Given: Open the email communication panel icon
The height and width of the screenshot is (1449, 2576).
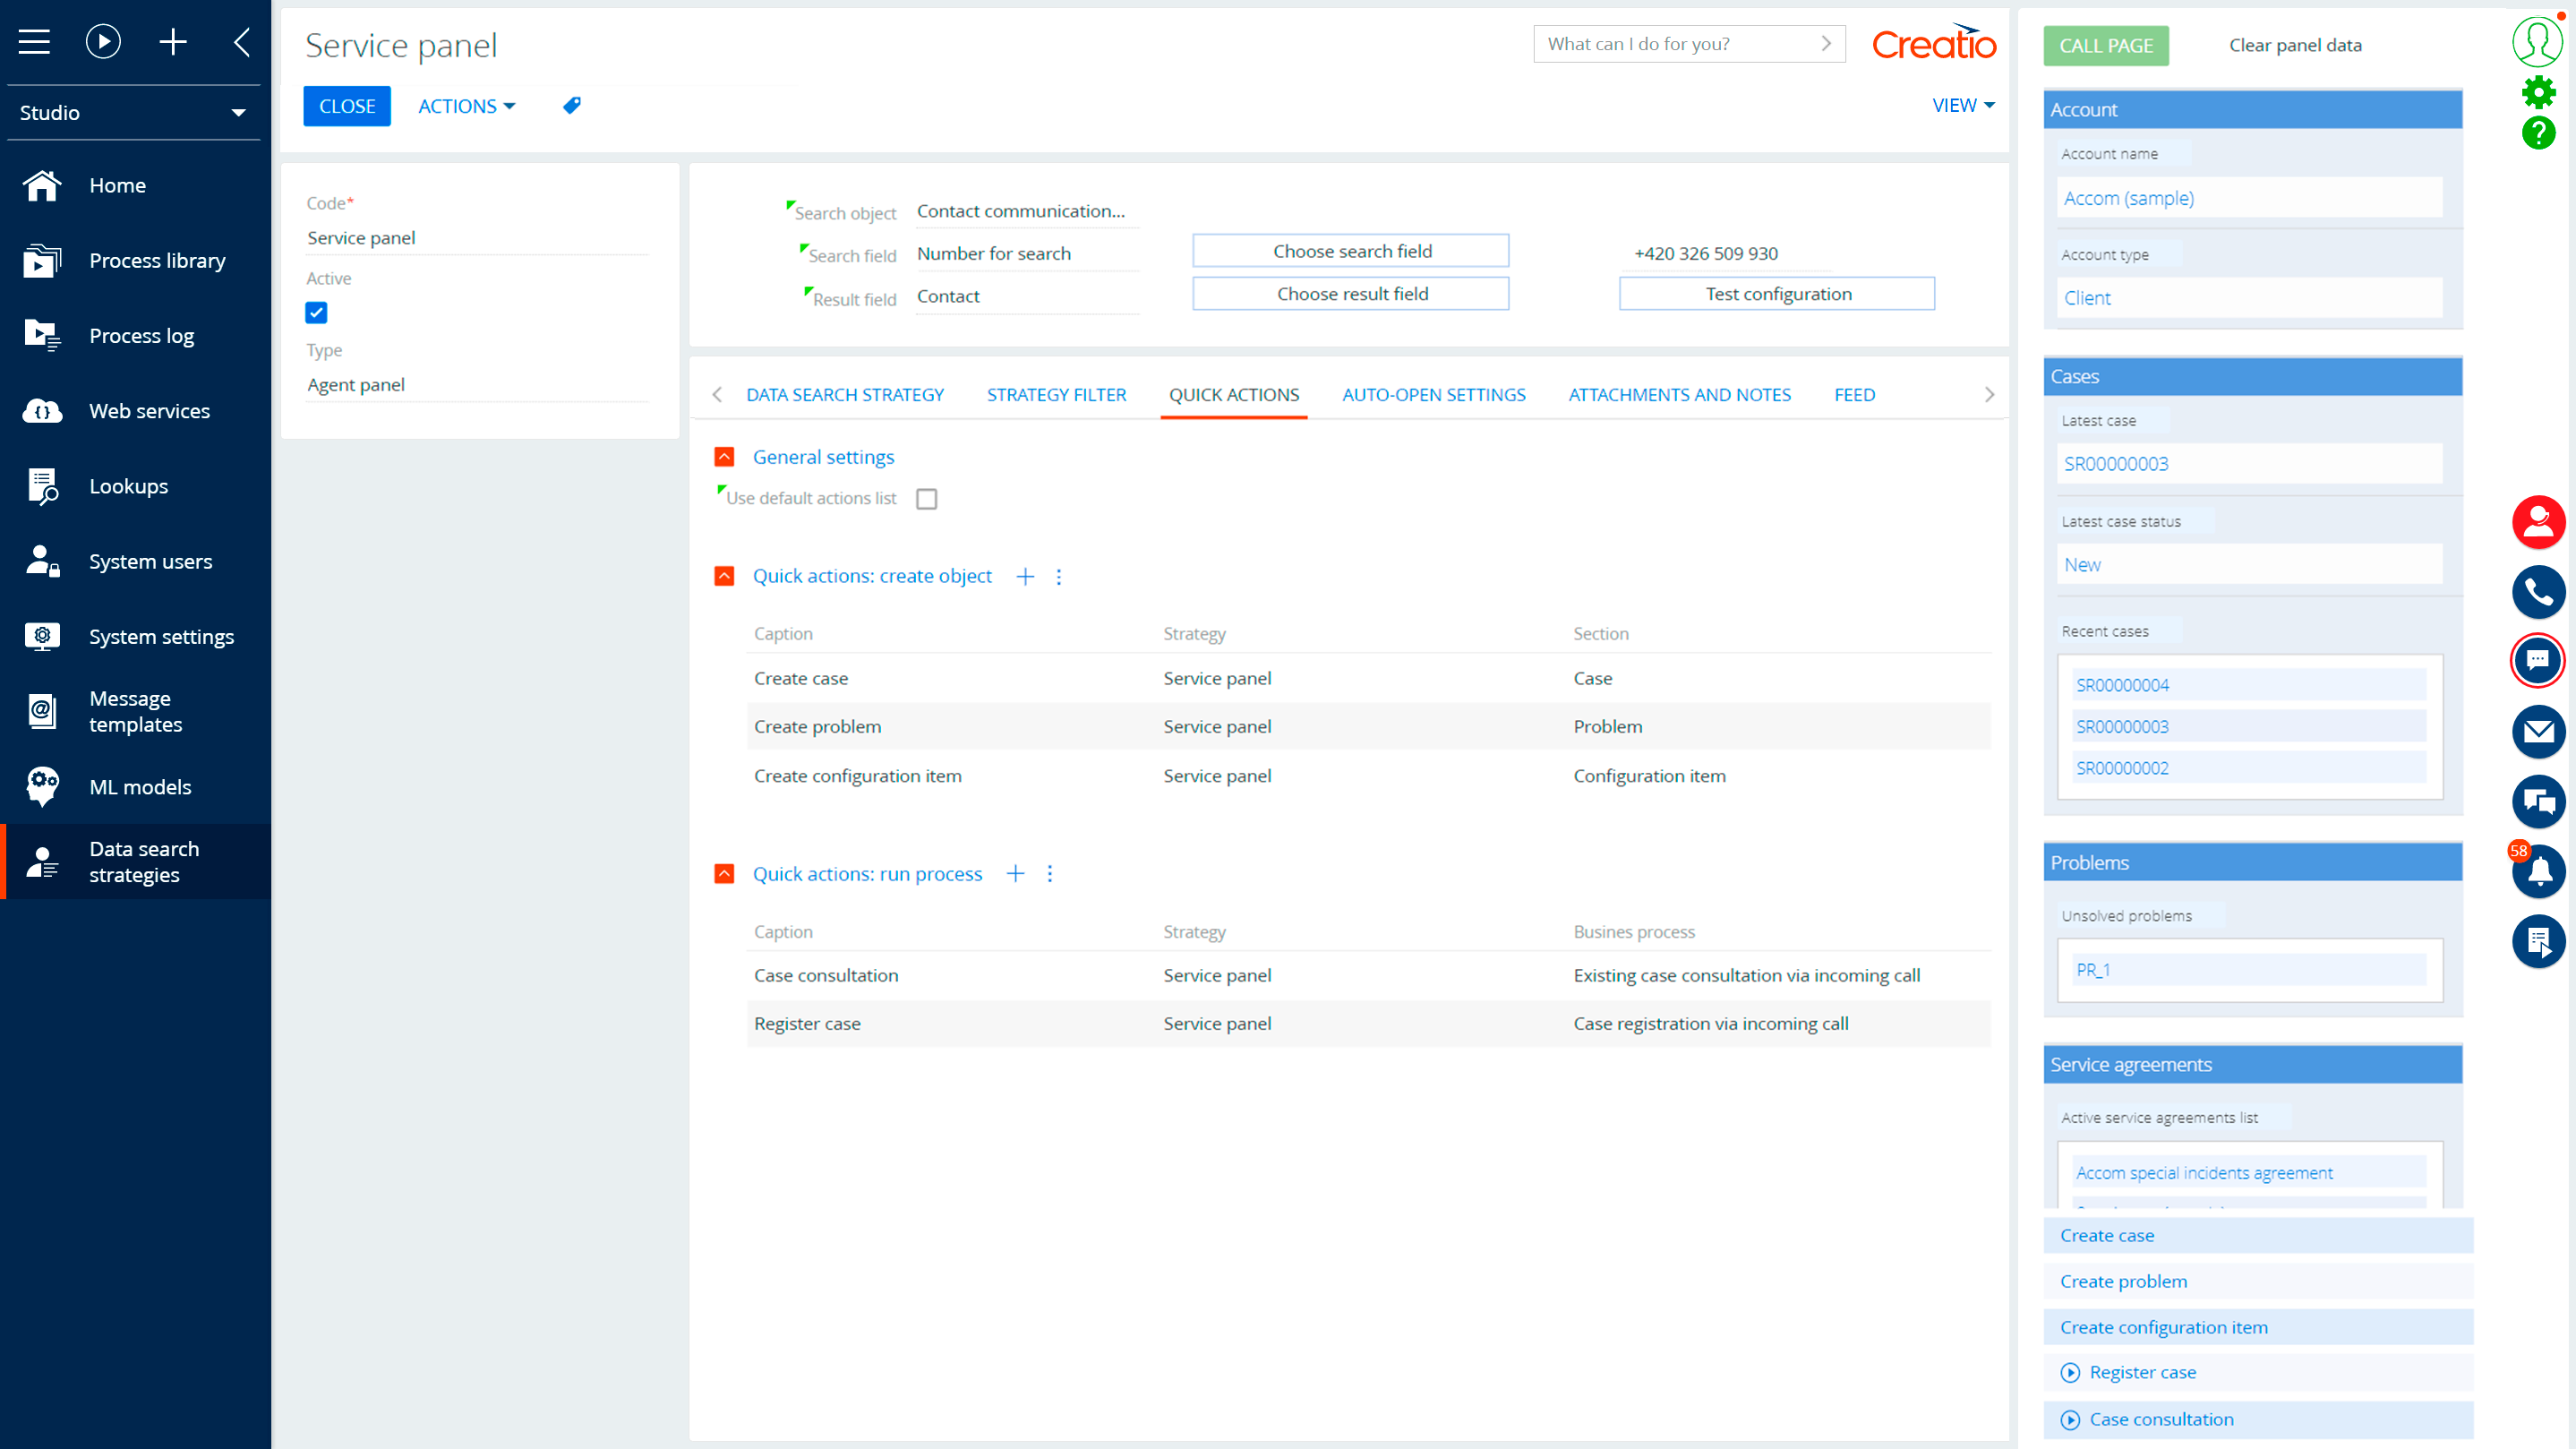Looking at the screenshot, I should coord(2538,732).
